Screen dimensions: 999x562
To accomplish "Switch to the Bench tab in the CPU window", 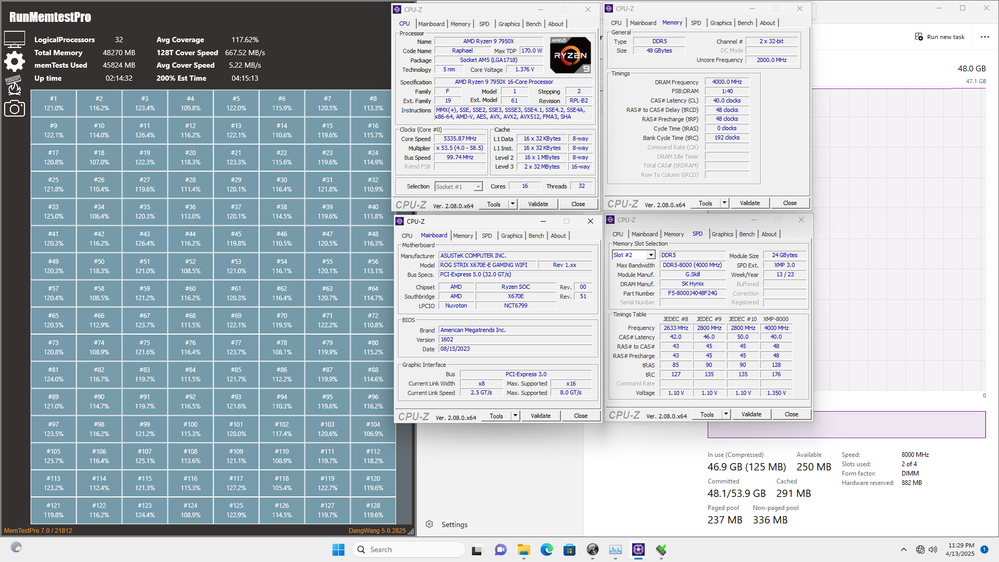I will point(533,24).
